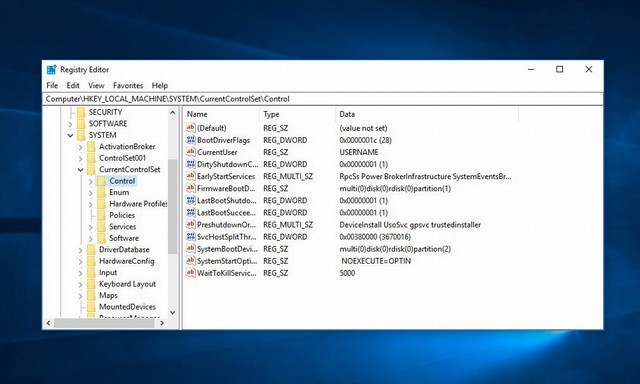Open the Edit menu
640x384 pixels.
(73, 85)
